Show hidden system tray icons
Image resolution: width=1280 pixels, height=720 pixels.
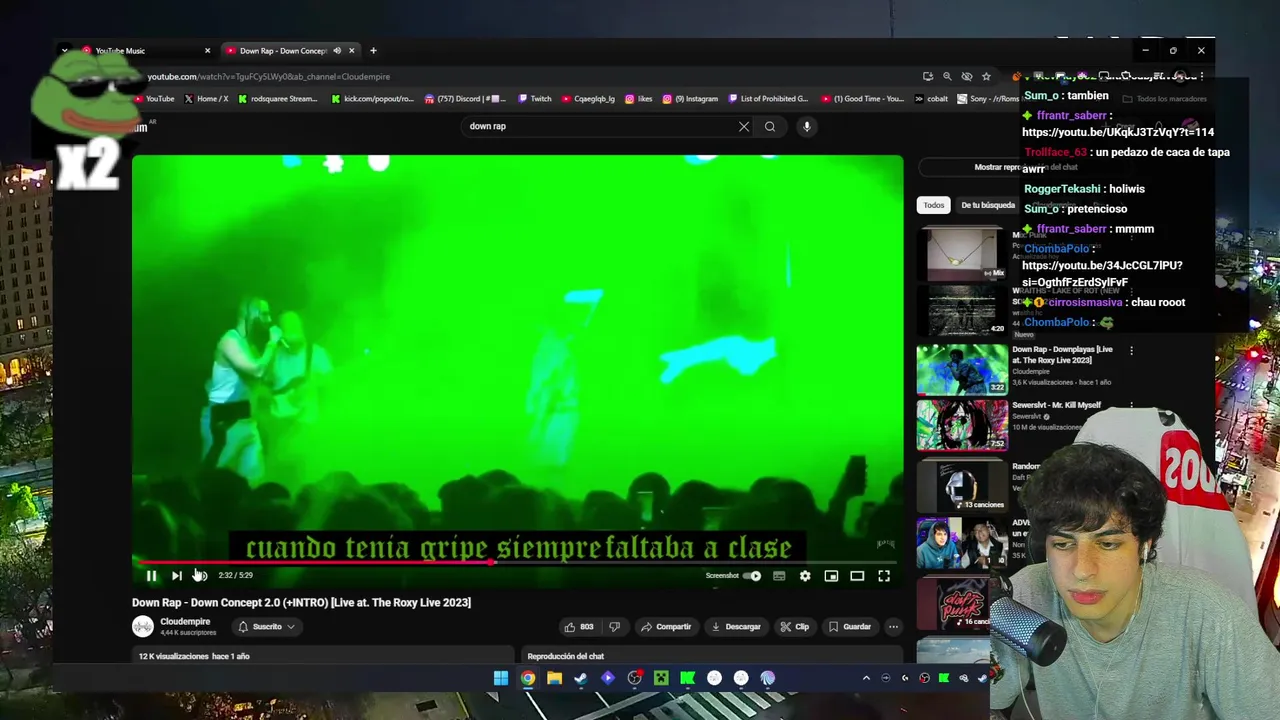[866, 678]
